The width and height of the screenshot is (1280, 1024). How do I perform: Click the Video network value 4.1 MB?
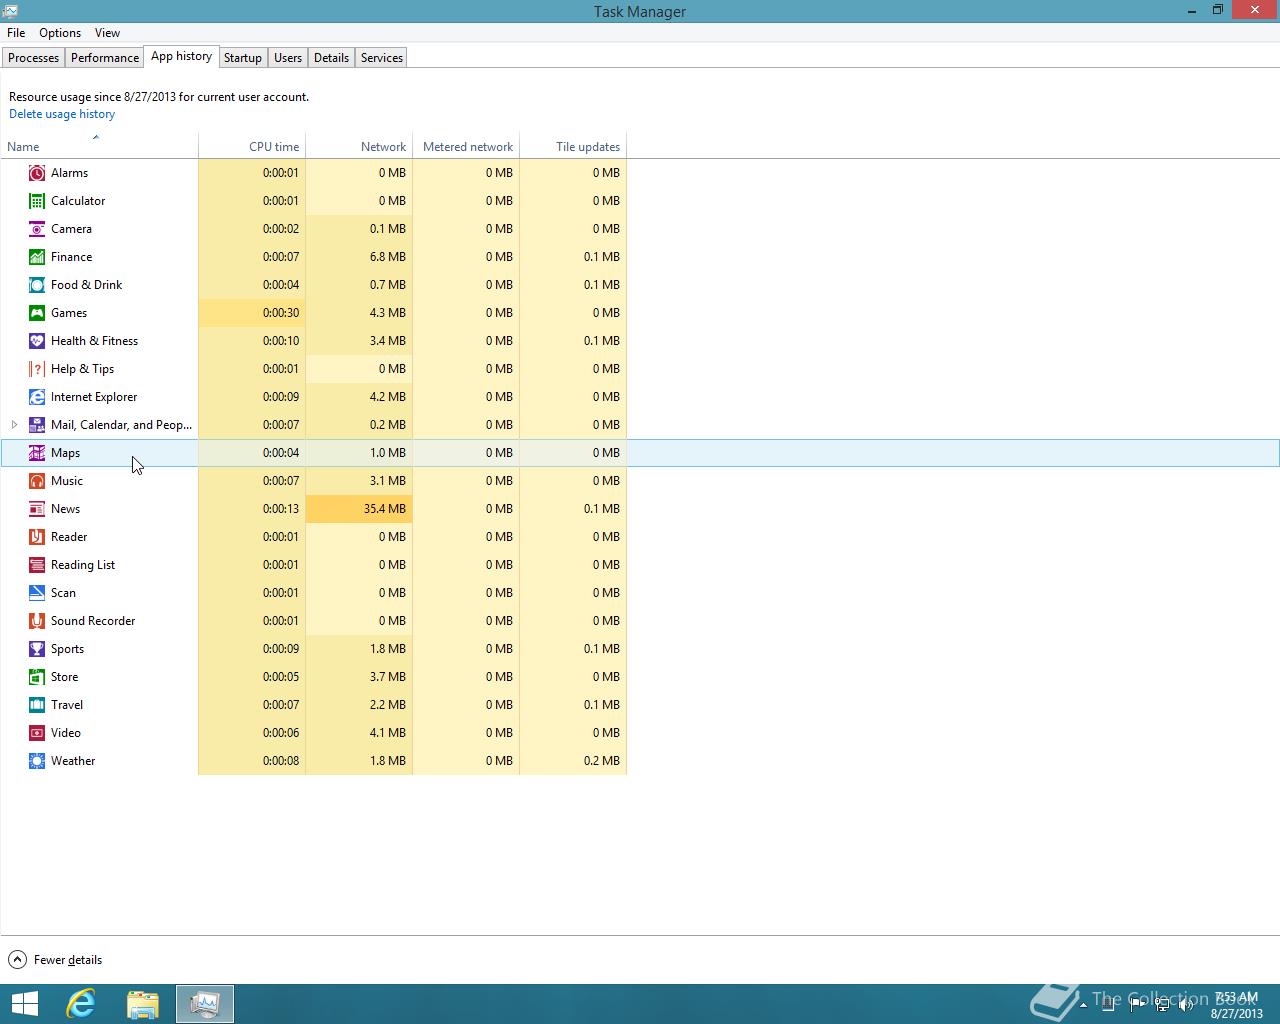point(359,733)
